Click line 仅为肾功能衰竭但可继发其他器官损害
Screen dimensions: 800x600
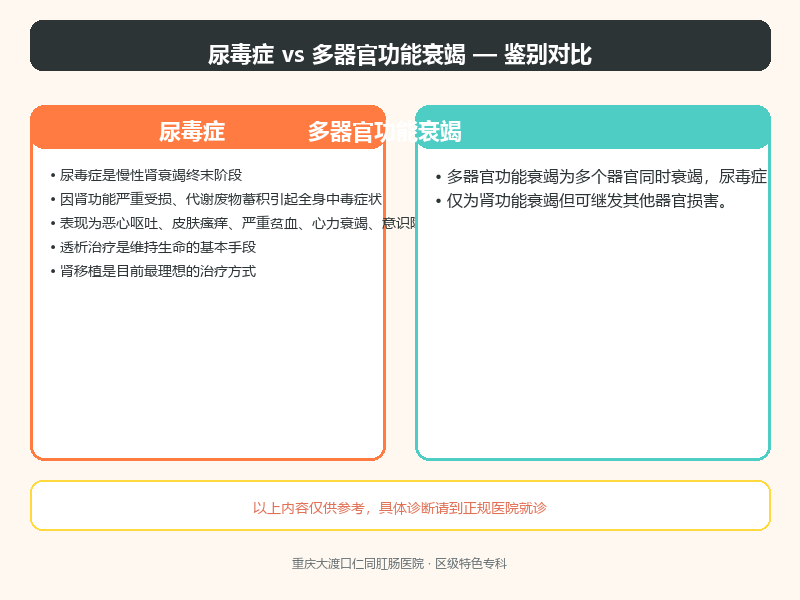(x=582, y=201)
